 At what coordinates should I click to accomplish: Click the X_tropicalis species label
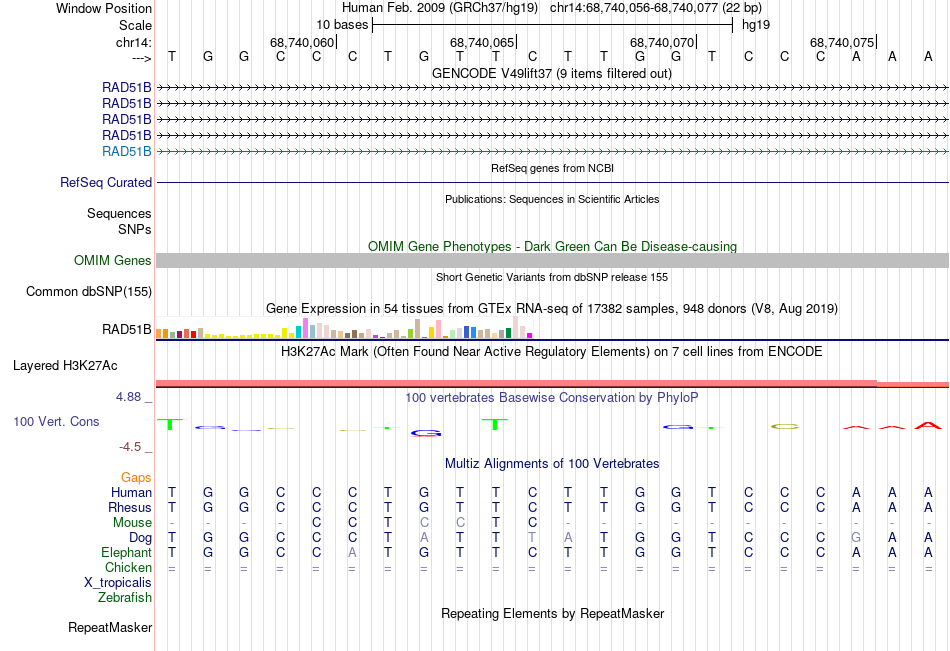tap(118, 583)
